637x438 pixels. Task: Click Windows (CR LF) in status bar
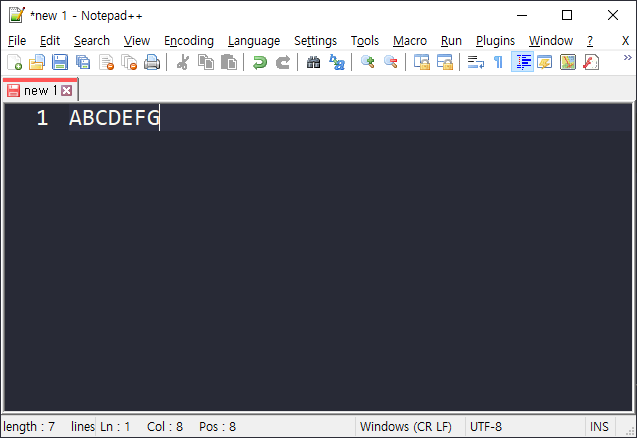(x=405, y=427)
